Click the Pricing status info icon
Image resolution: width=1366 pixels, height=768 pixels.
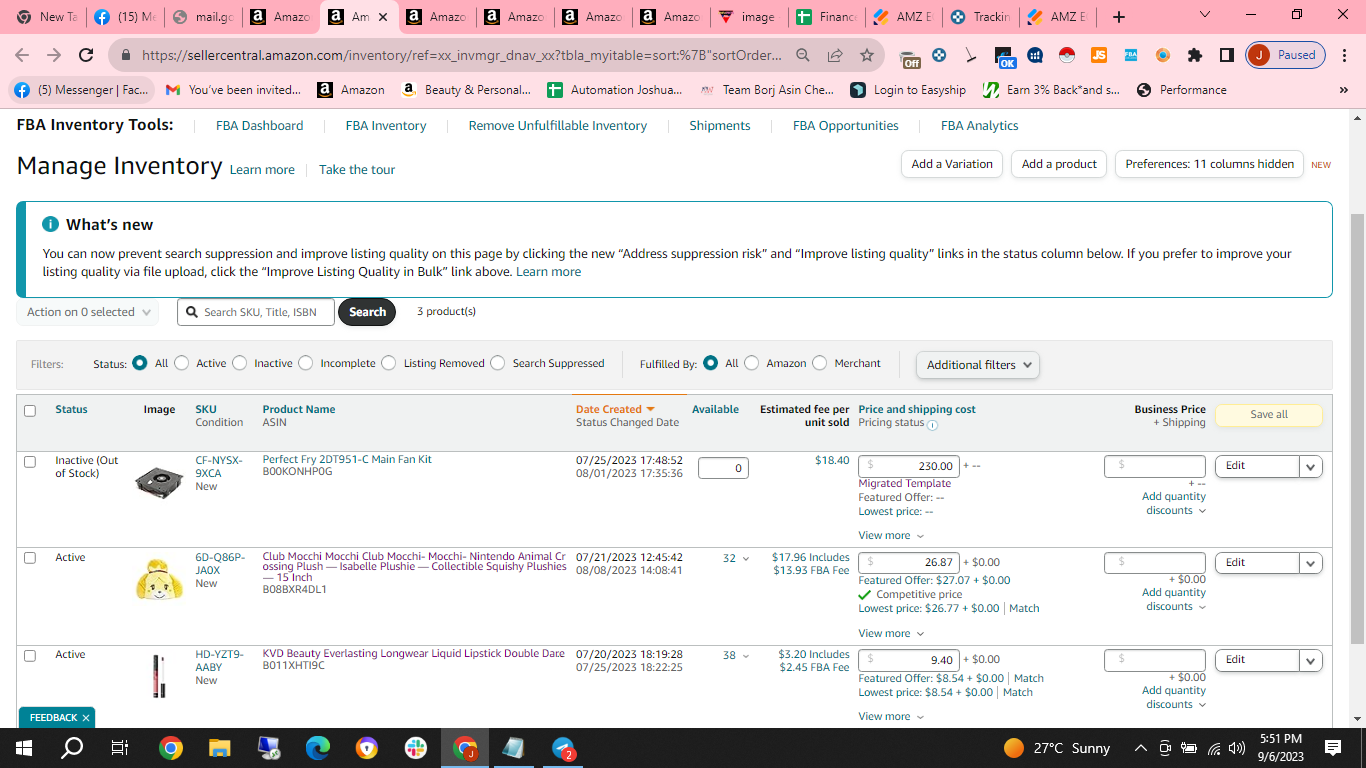(932, 424)
